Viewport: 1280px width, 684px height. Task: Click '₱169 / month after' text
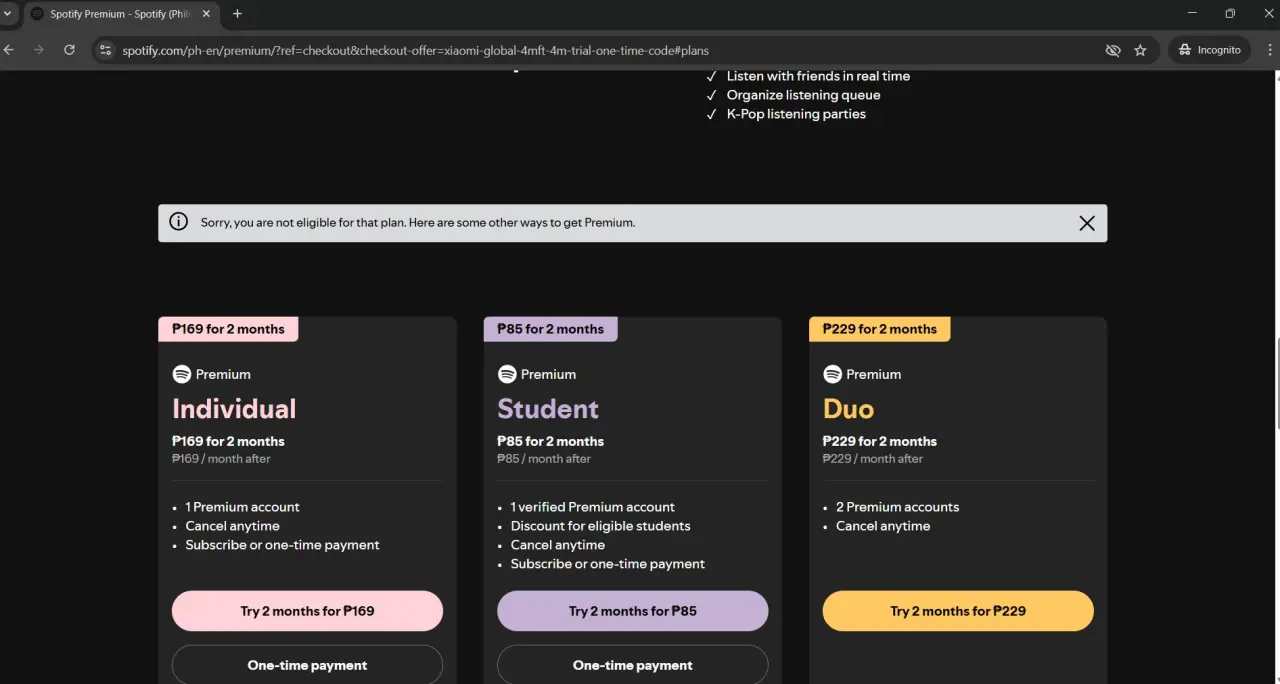click(x=221, y=459)
